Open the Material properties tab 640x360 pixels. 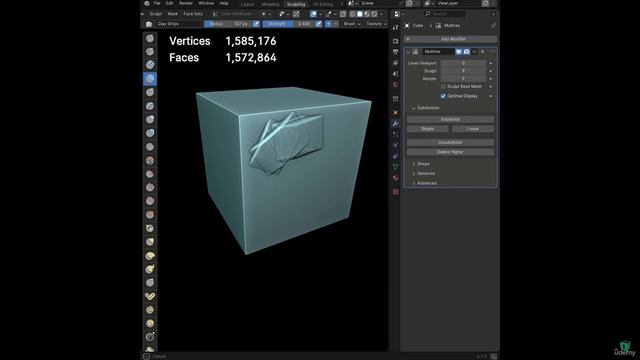pos(395,178)
